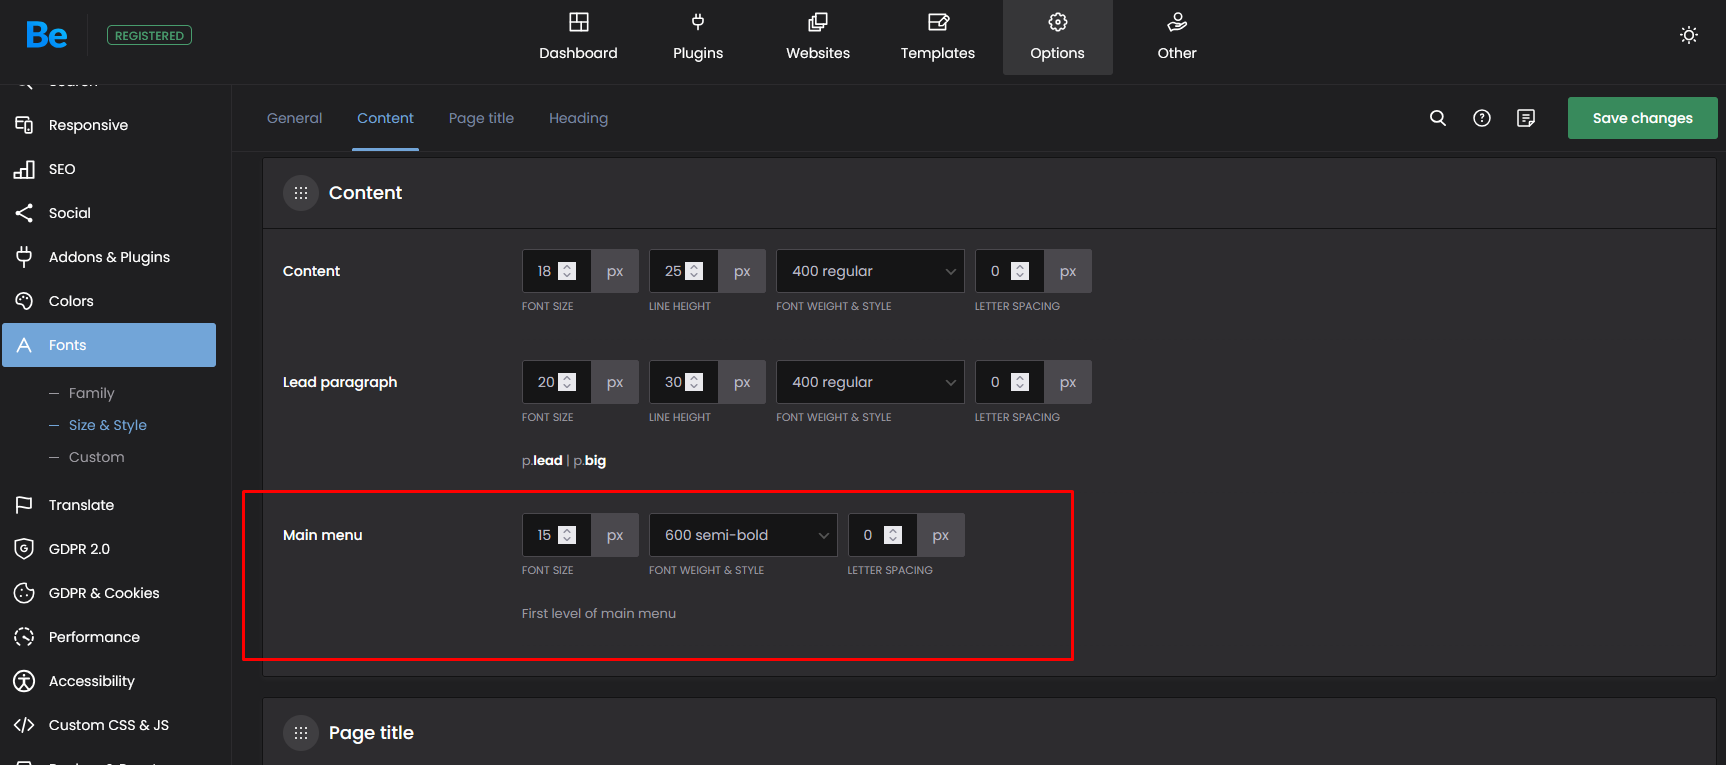Open Family under Fonts in sidebar

(91, 393)
